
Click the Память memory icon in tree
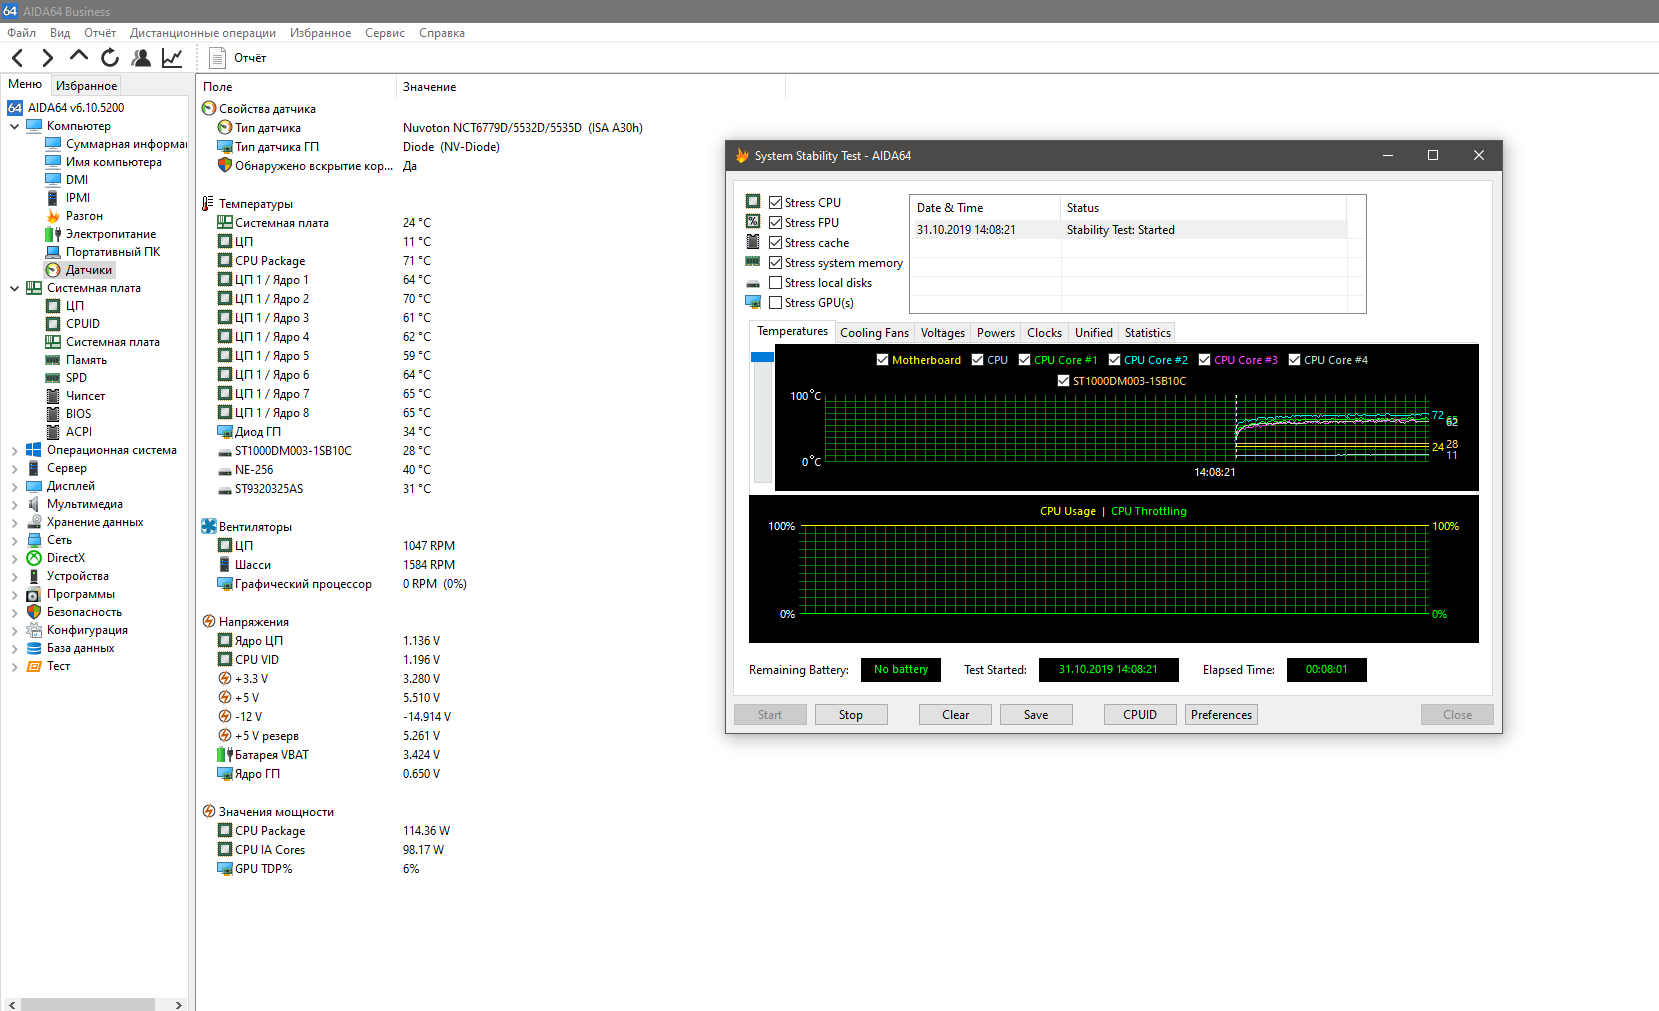pyautogui.click(x=53, y=360)
